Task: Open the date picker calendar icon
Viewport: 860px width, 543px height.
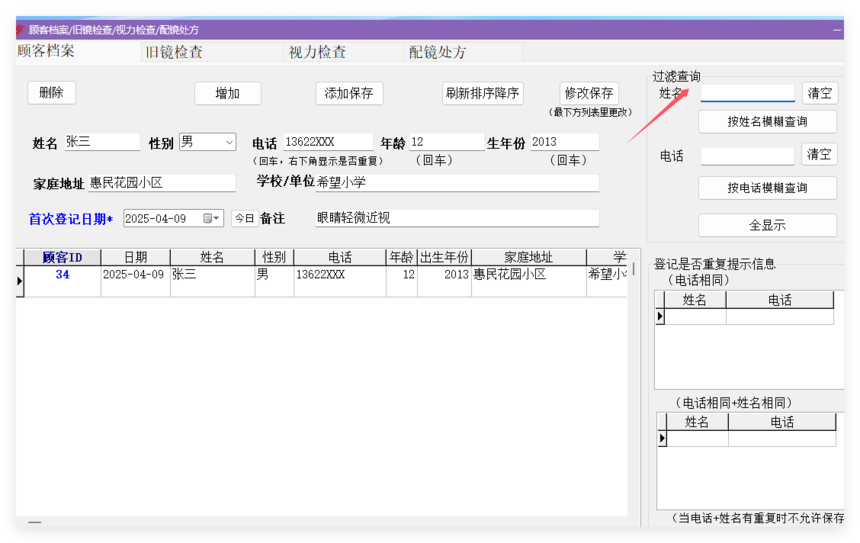Action: (211, 218)
